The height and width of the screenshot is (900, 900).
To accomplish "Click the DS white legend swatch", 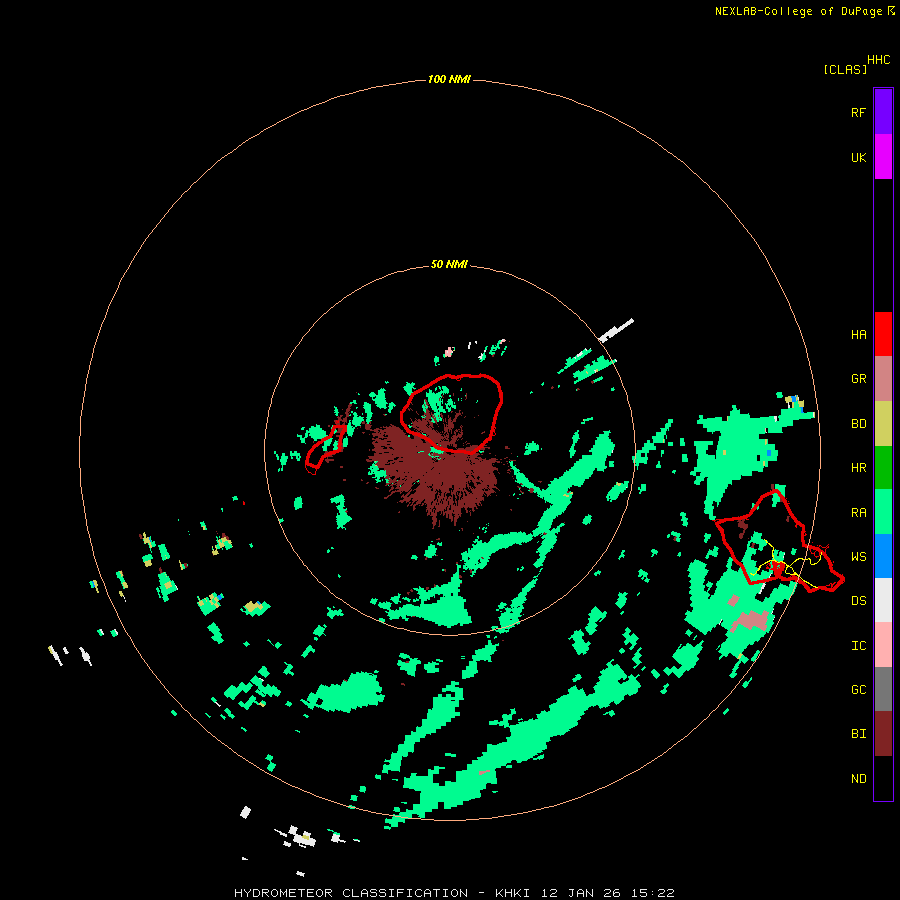I will (x=883, y=600).
